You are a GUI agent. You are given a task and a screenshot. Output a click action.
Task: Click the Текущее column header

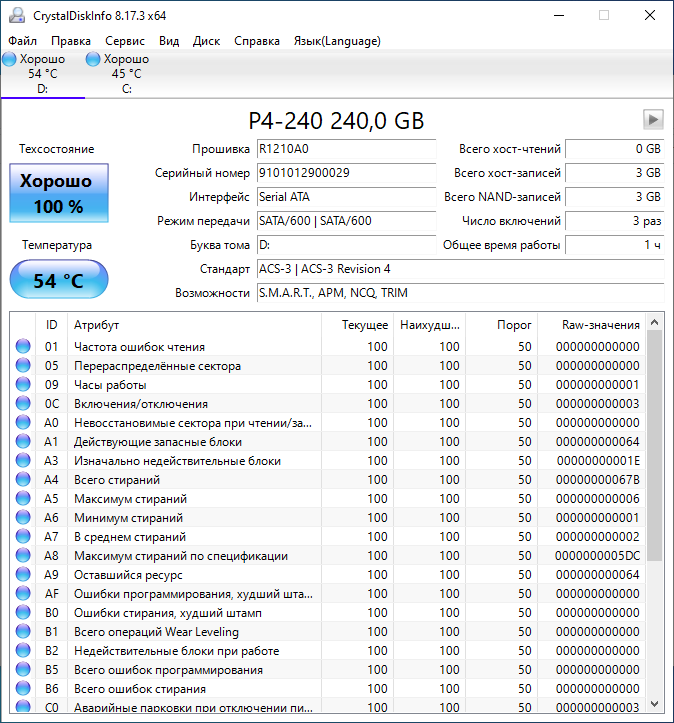(358, 325)
